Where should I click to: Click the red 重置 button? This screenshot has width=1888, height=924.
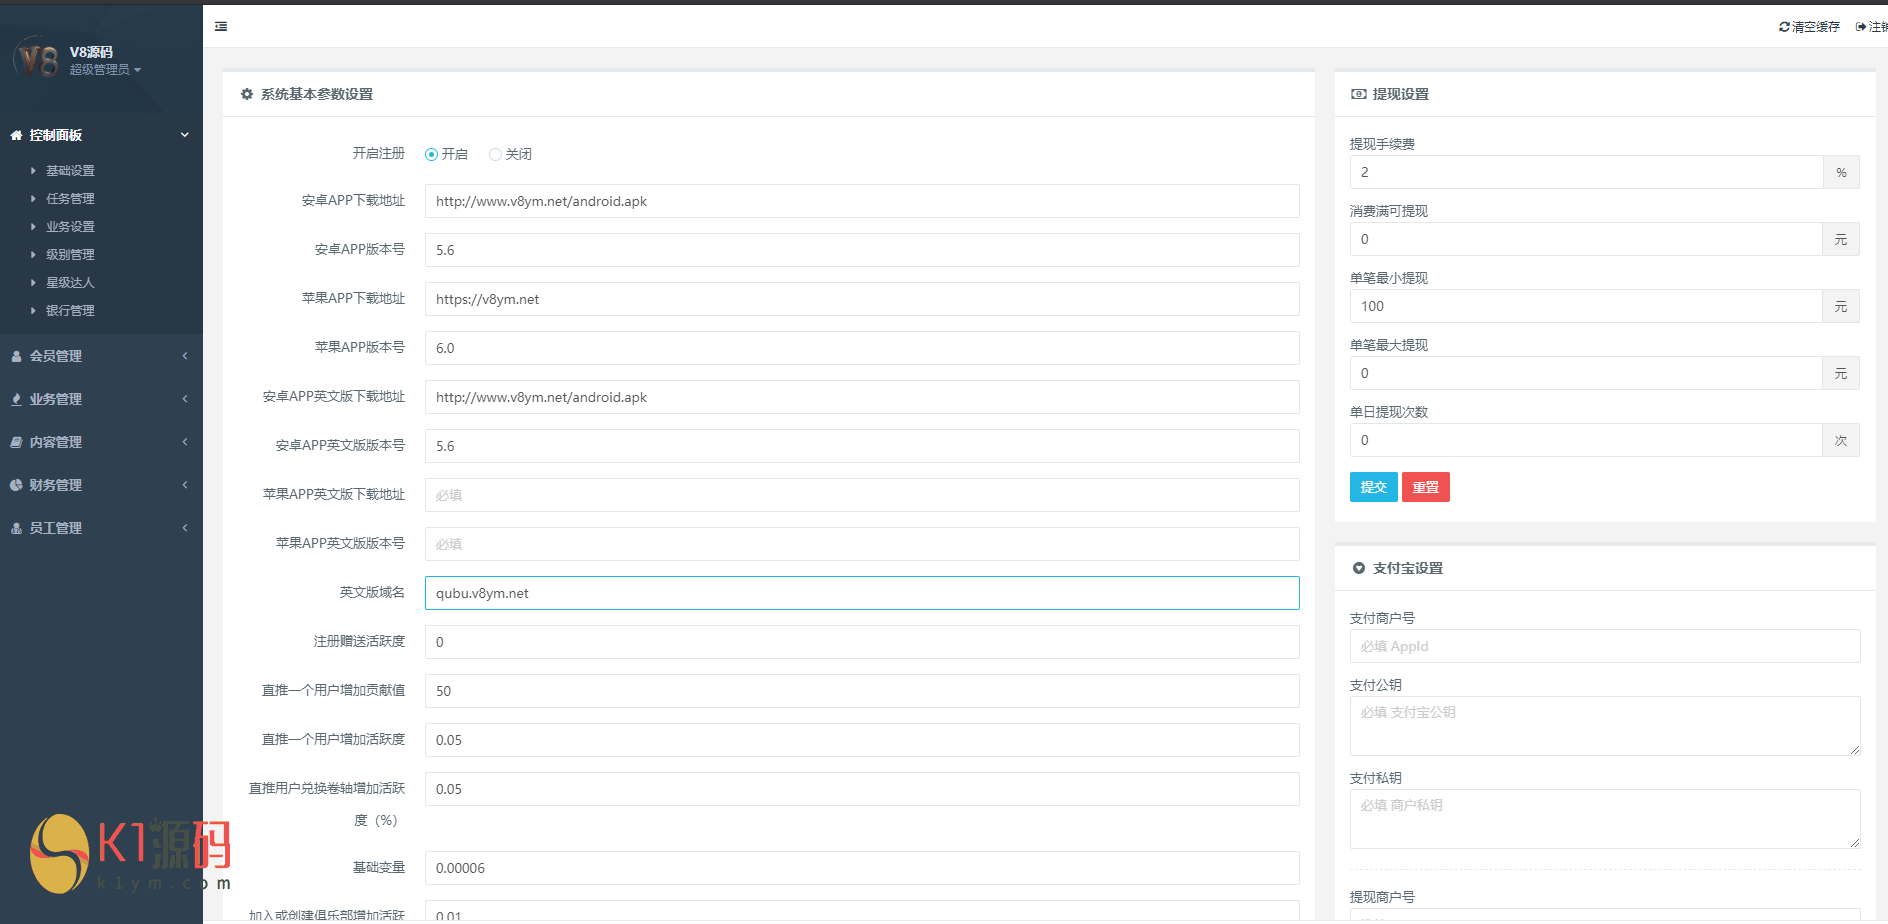[1426, 487]
